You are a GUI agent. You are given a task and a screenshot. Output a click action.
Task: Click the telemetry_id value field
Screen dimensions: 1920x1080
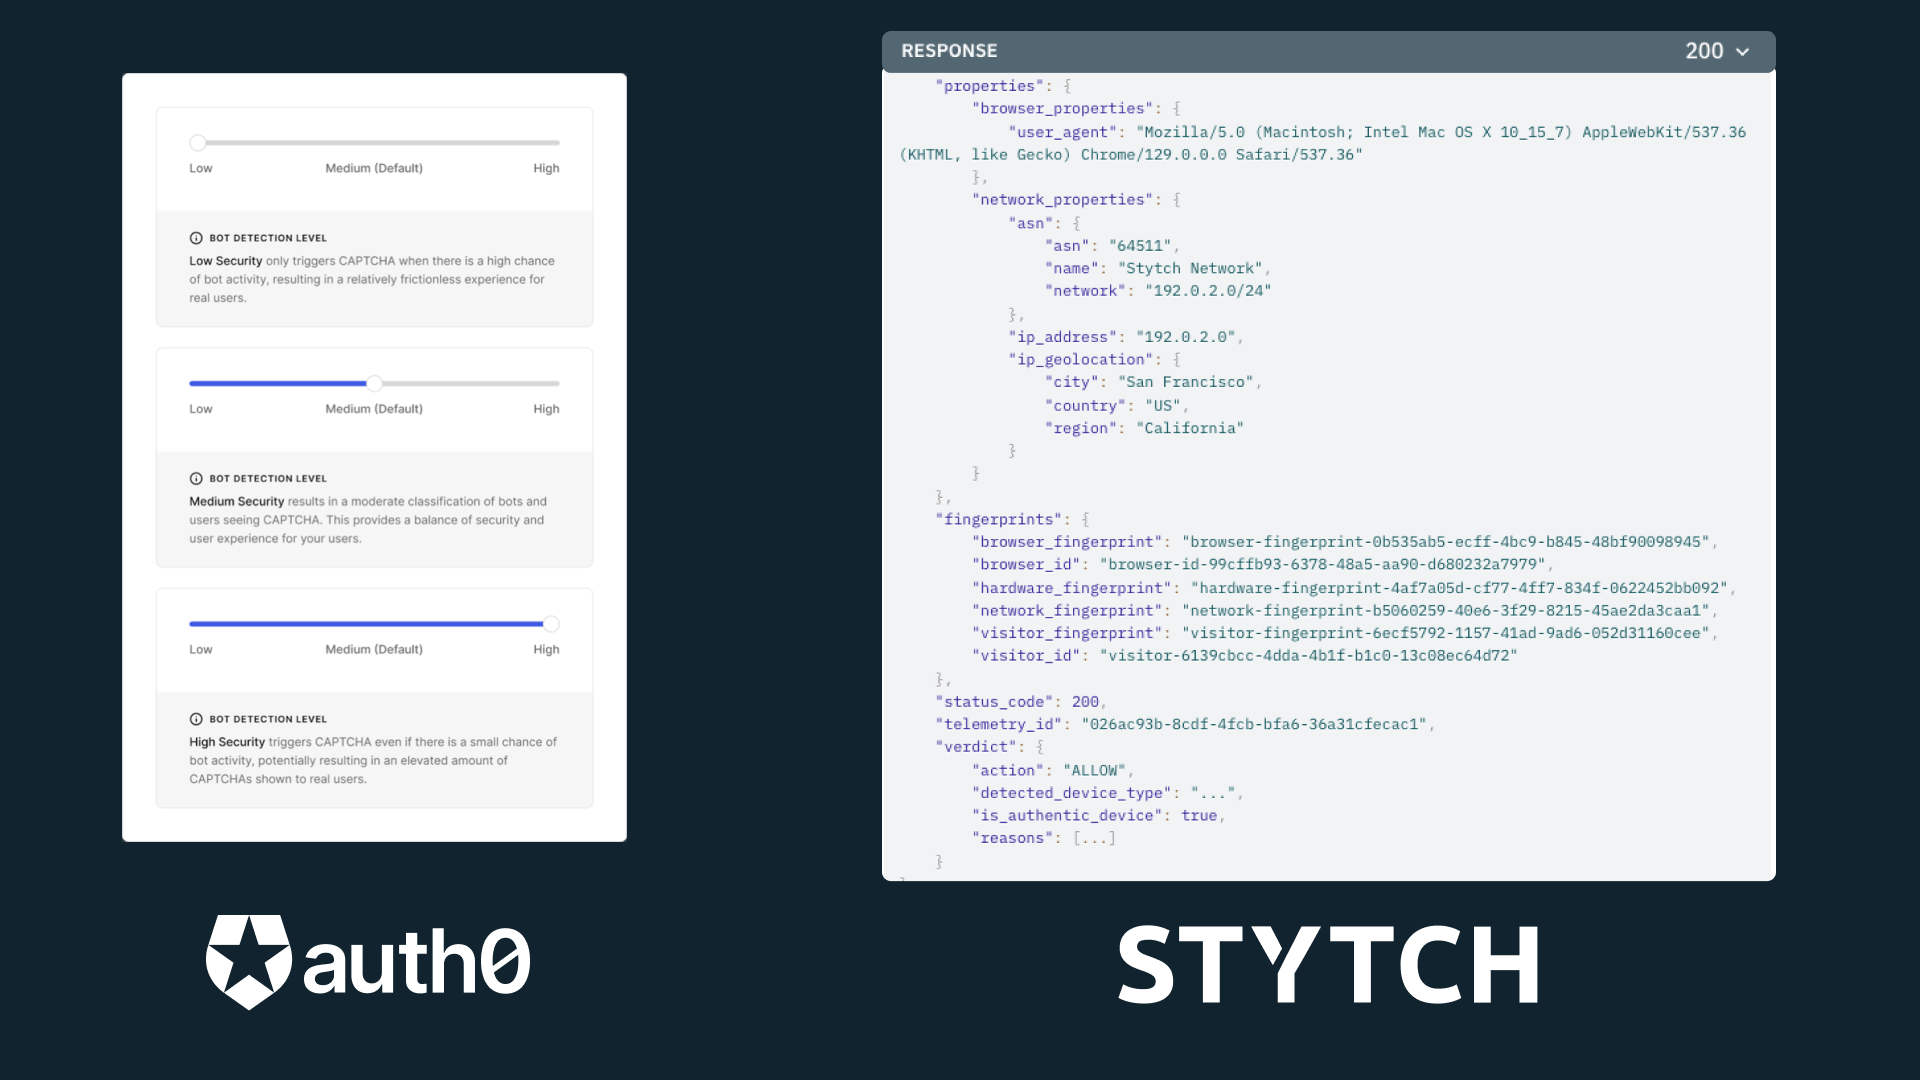tap(1254, 723)
